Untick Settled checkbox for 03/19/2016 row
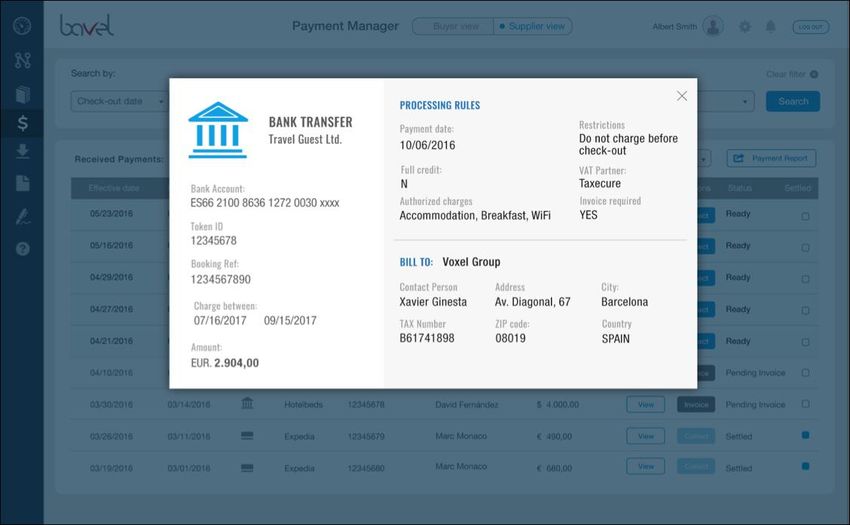 [x=806, y=466]
